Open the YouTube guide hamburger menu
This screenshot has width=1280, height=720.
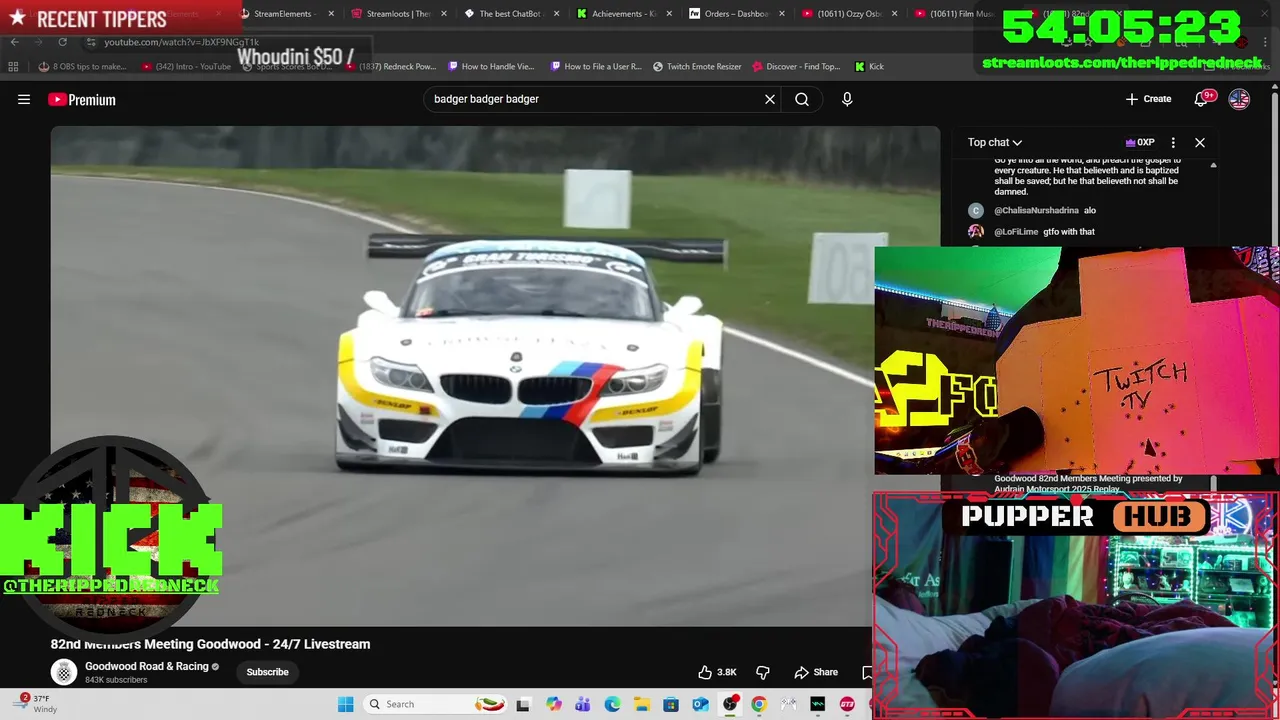(24, 99)
